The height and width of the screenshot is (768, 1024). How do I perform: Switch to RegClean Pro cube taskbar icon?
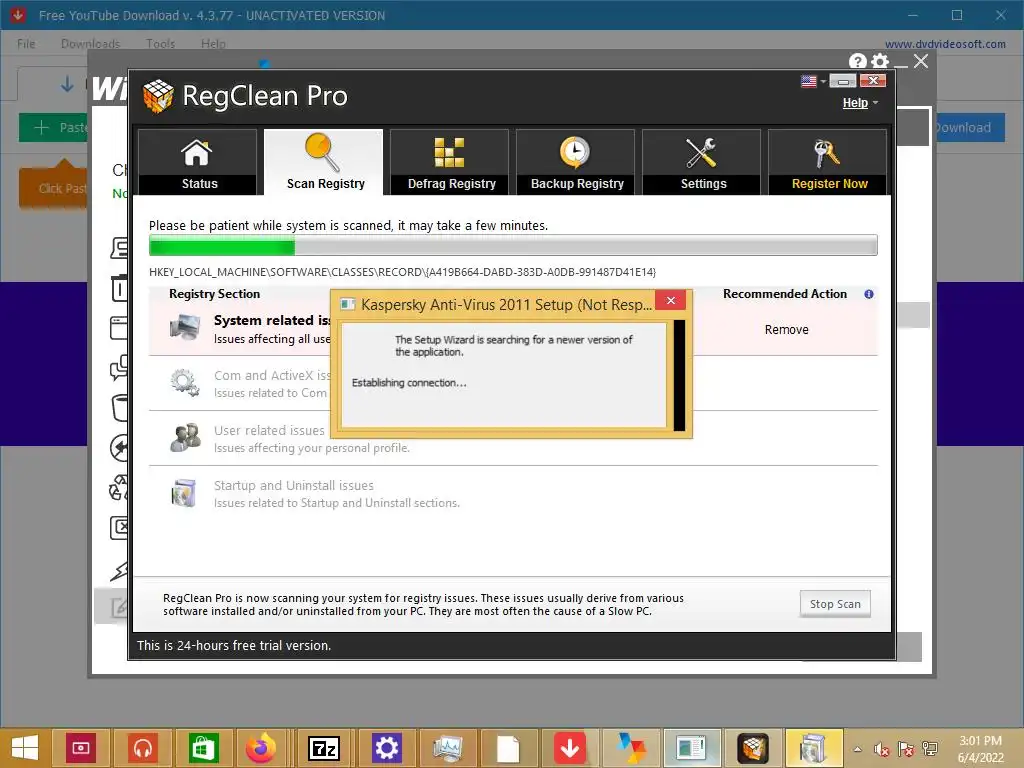click(x=752, y=748)
